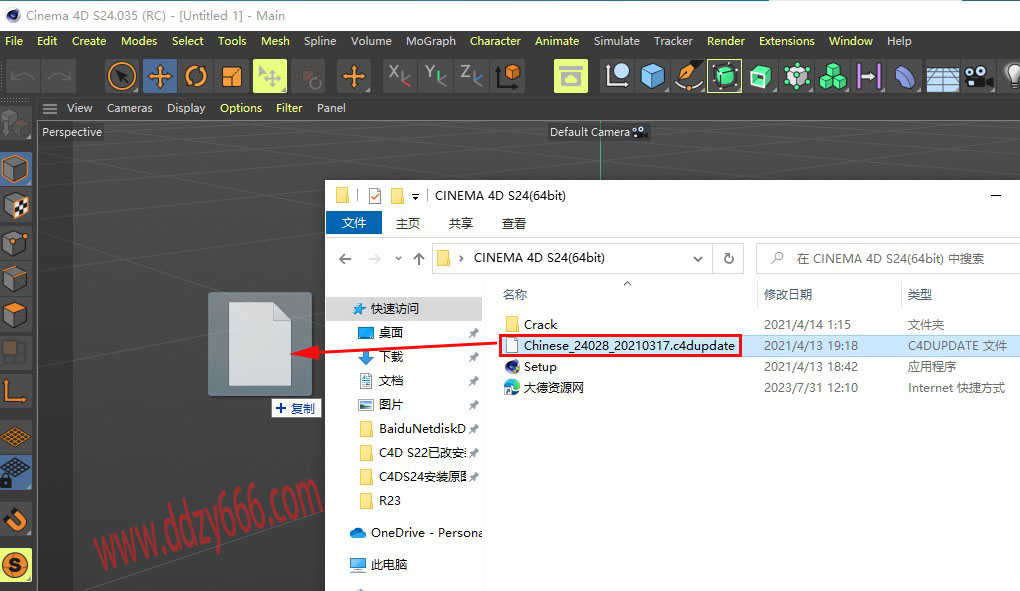Screen dimensions: 1020x591
Task: Click the Place tool icon
Action: (x=312, y=77)
